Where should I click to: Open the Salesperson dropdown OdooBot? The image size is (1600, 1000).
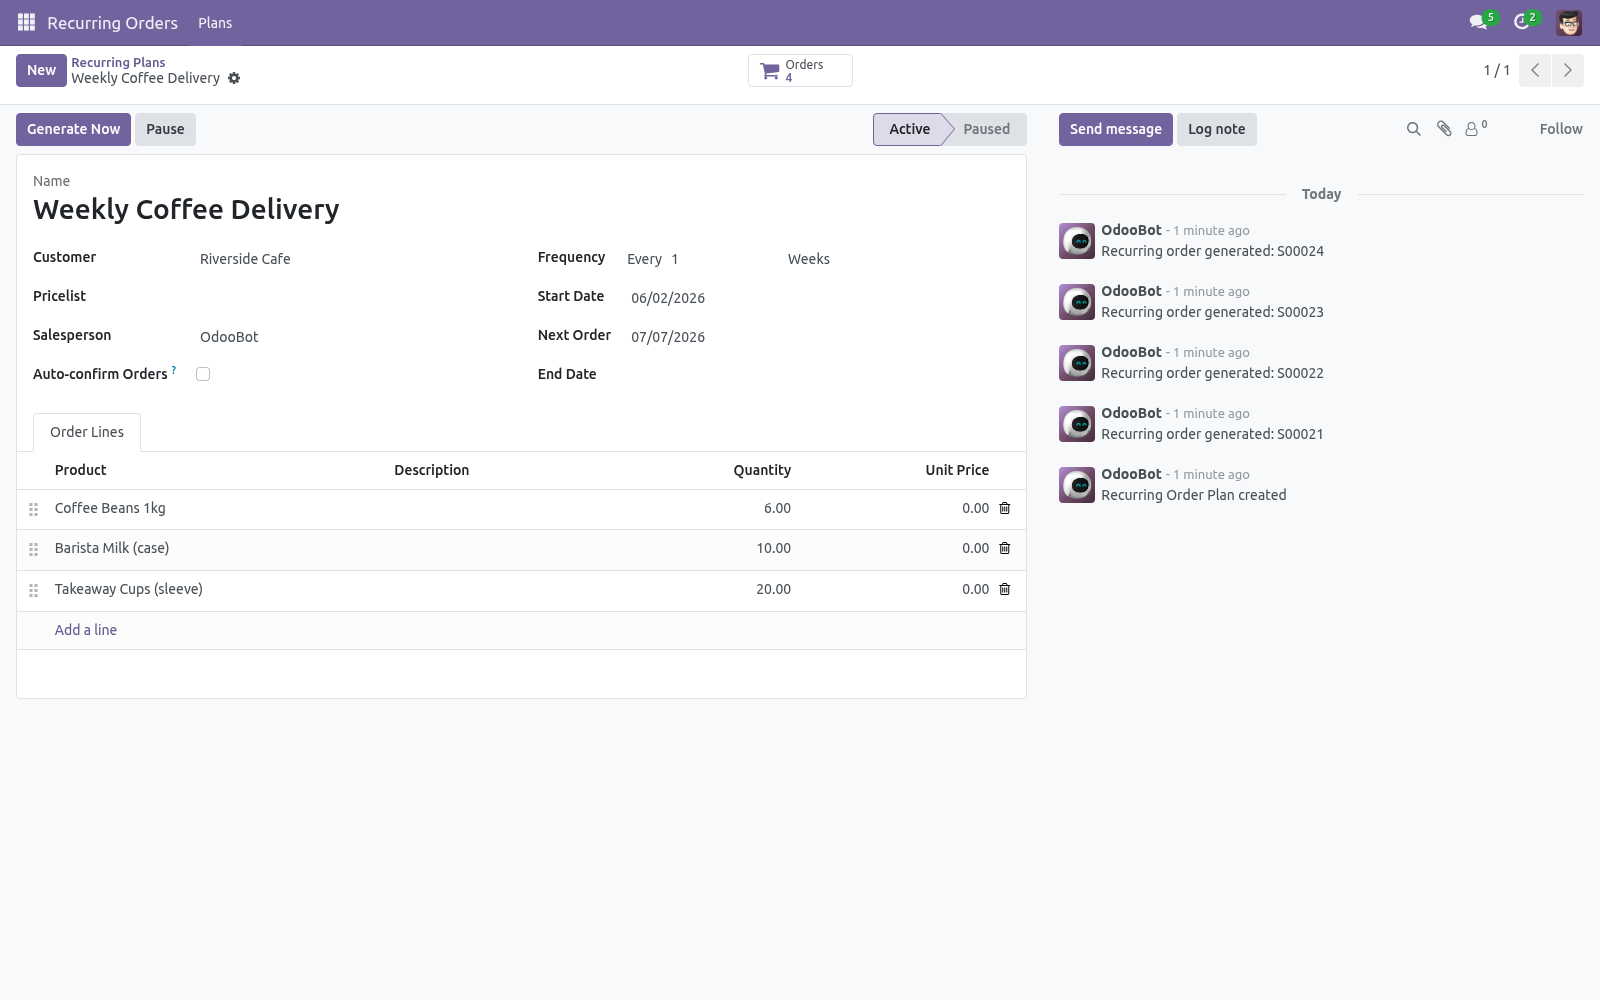(348, 337)
